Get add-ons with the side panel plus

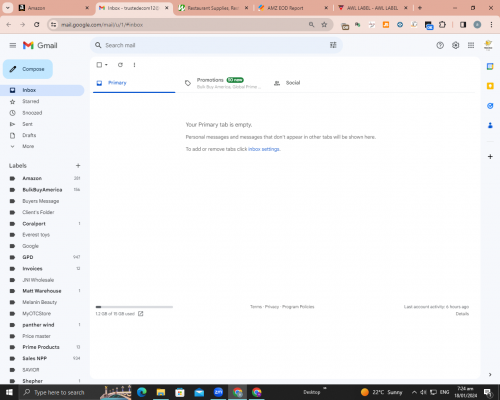click(x=490, y=156)
